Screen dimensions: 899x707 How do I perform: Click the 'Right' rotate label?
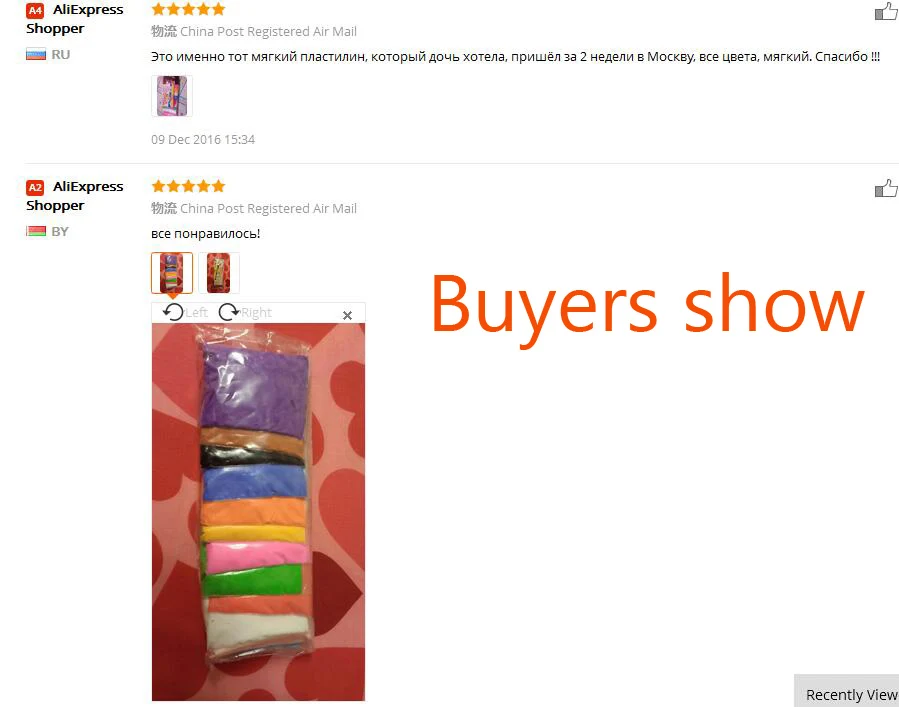(x=256, y=313)
